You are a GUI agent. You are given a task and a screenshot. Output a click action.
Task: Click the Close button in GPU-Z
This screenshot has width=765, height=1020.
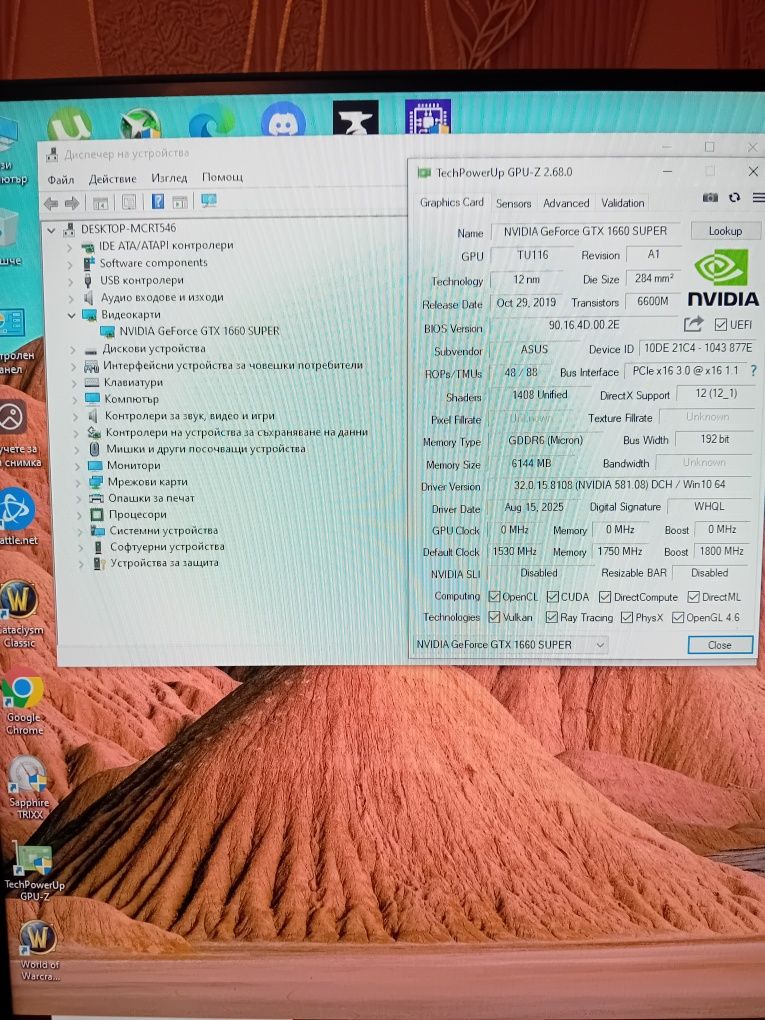pyautogui.click(x=719, y=645)
